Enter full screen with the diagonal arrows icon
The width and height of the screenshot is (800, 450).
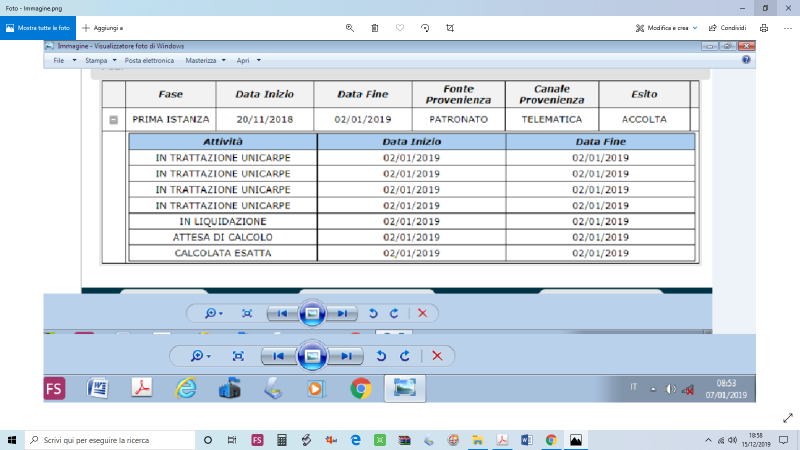click(x=786, y=416)
